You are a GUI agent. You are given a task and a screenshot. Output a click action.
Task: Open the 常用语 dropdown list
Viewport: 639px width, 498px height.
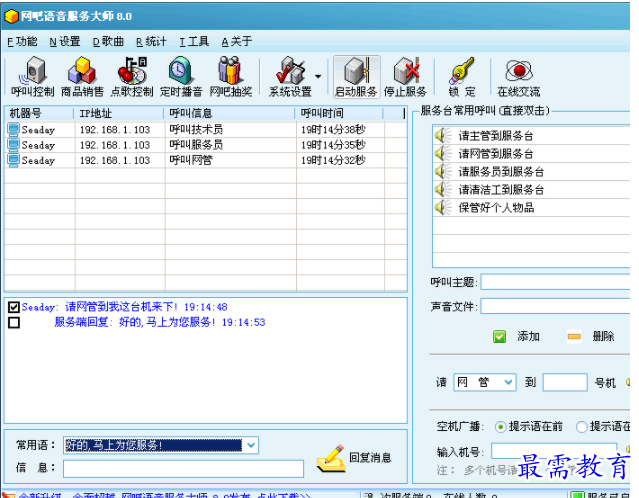point(251,445)
